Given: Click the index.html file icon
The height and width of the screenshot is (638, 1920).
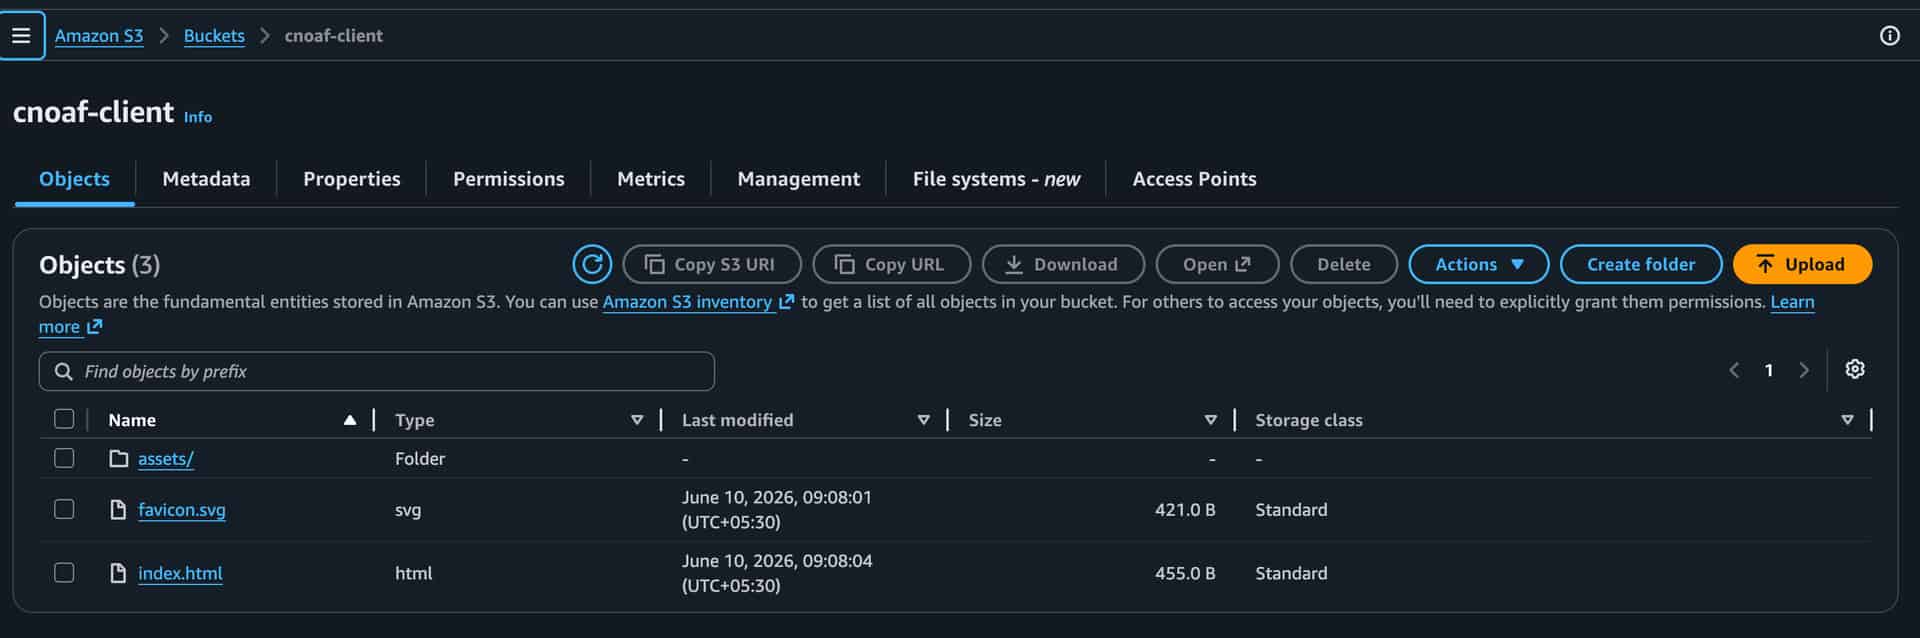Looking at the screenshot, I should (118, 573).
